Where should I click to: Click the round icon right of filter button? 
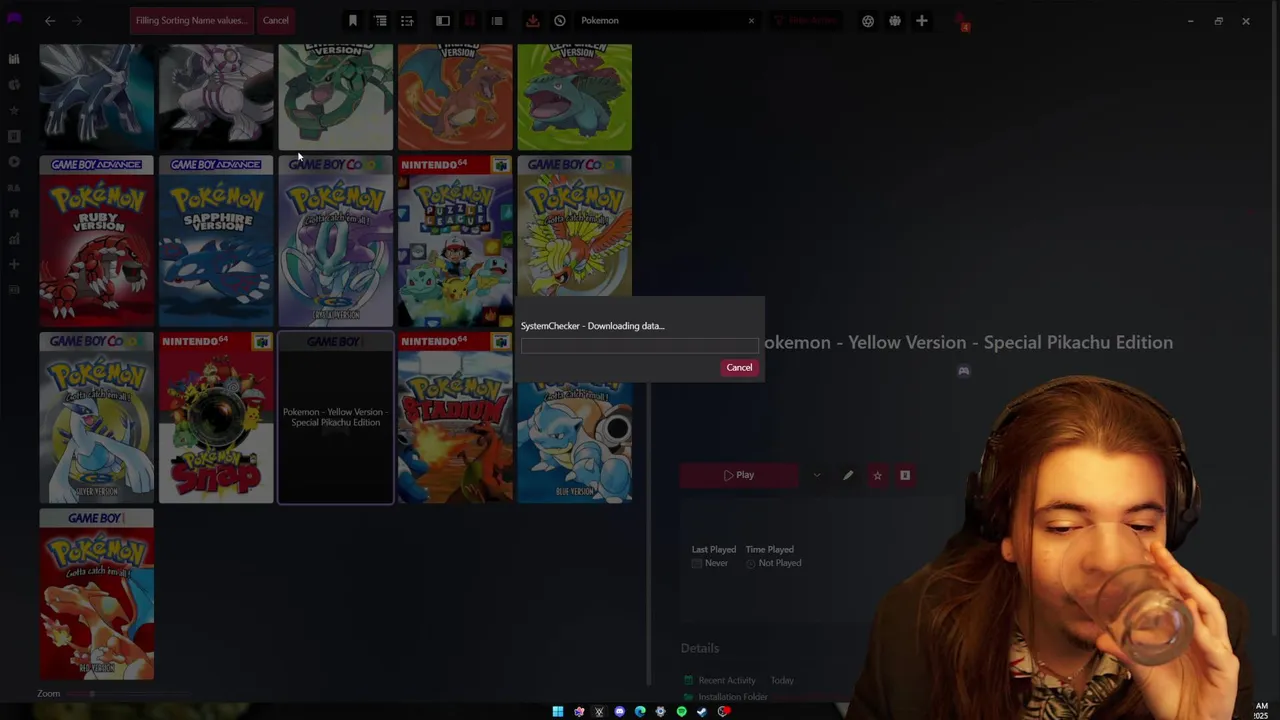point(868,20)
